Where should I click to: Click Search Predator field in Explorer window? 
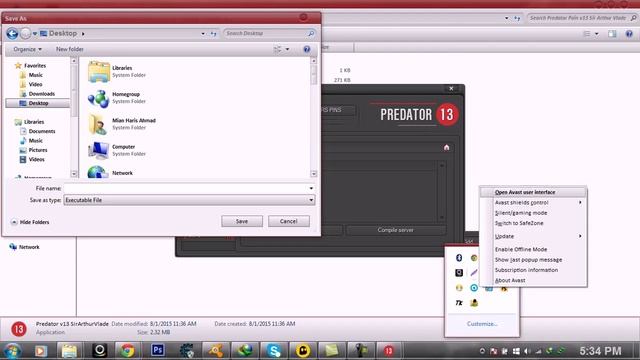pyautogui.click(x=582, y=18)
